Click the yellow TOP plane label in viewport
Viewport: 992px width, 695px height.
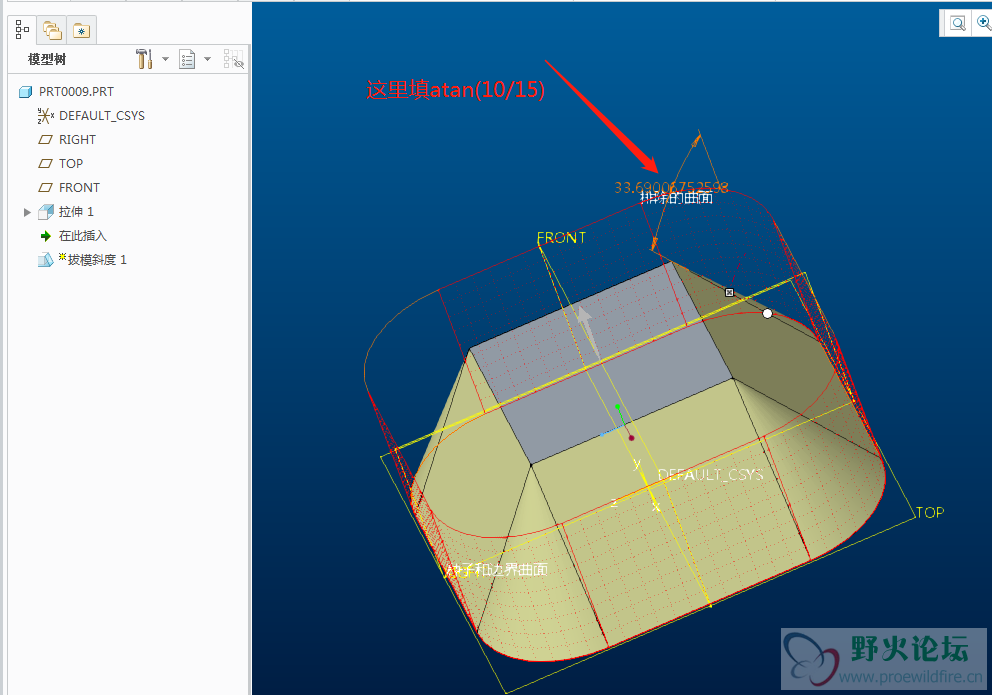point(930,512)
